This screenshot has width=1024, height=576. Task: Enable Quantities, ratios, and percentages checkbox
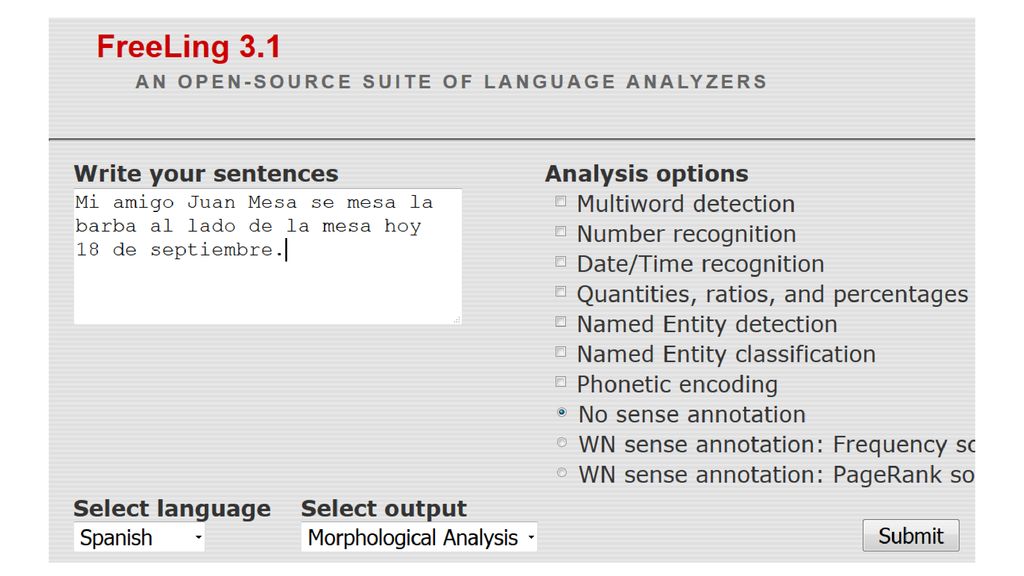click(x=560, y=291)
